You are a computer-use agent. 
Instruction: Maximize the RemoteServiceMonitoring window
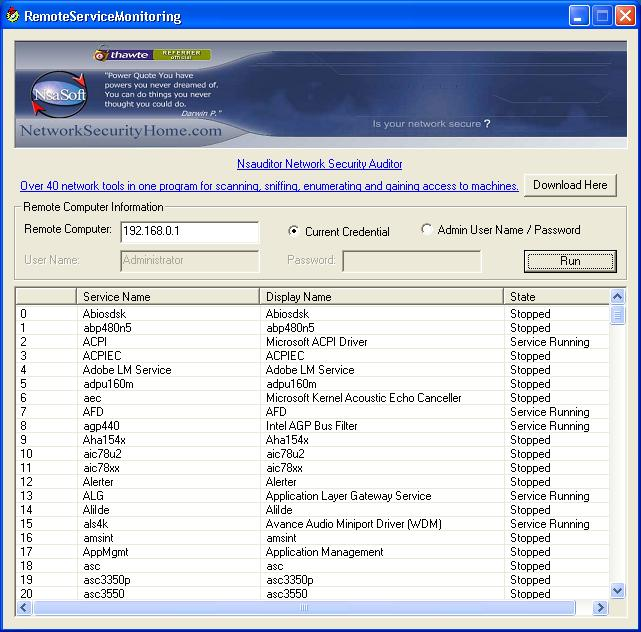603,16
